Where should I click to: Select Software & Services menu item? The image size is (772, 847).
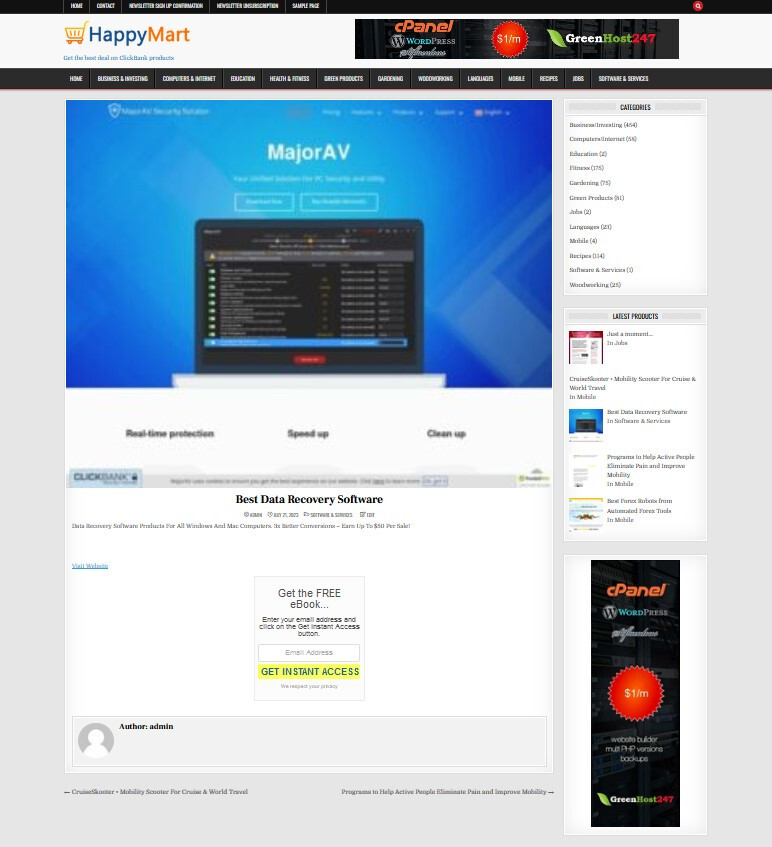pos(623,78)
